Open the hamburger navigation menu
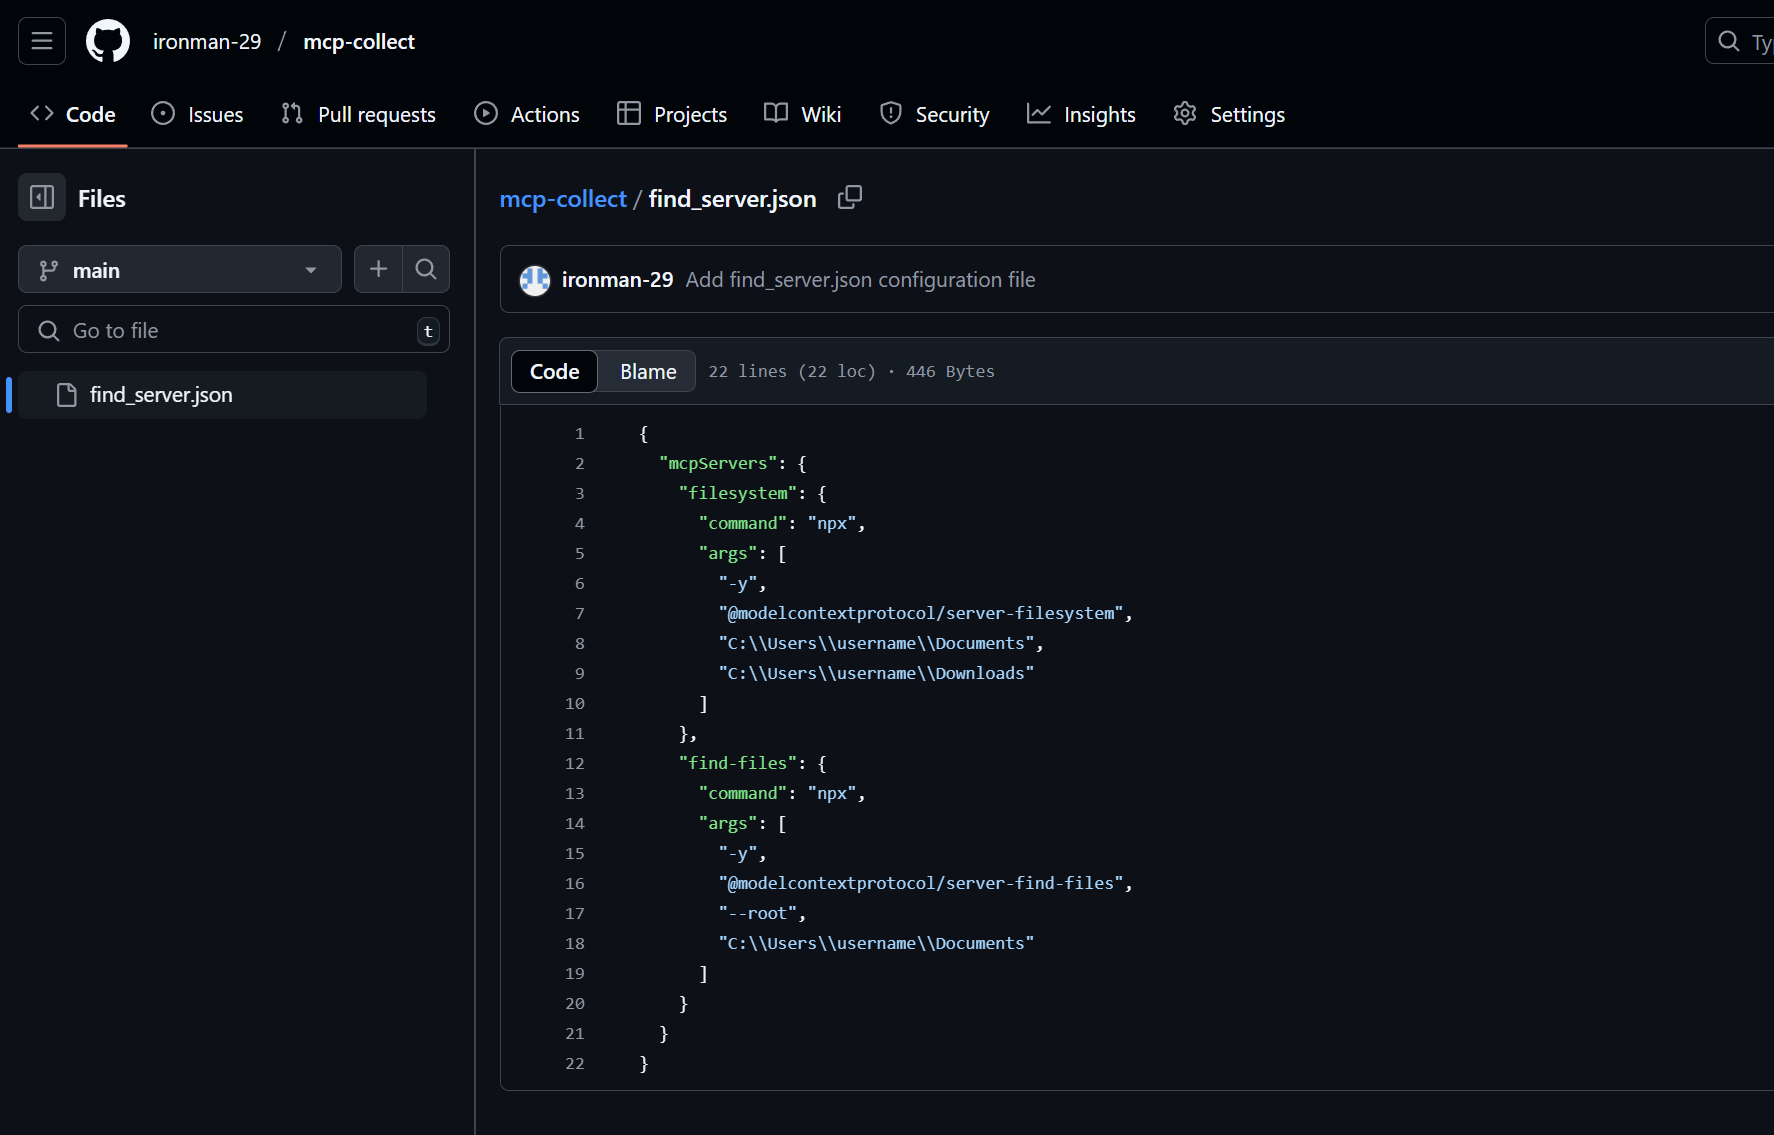 click(42, 41)
